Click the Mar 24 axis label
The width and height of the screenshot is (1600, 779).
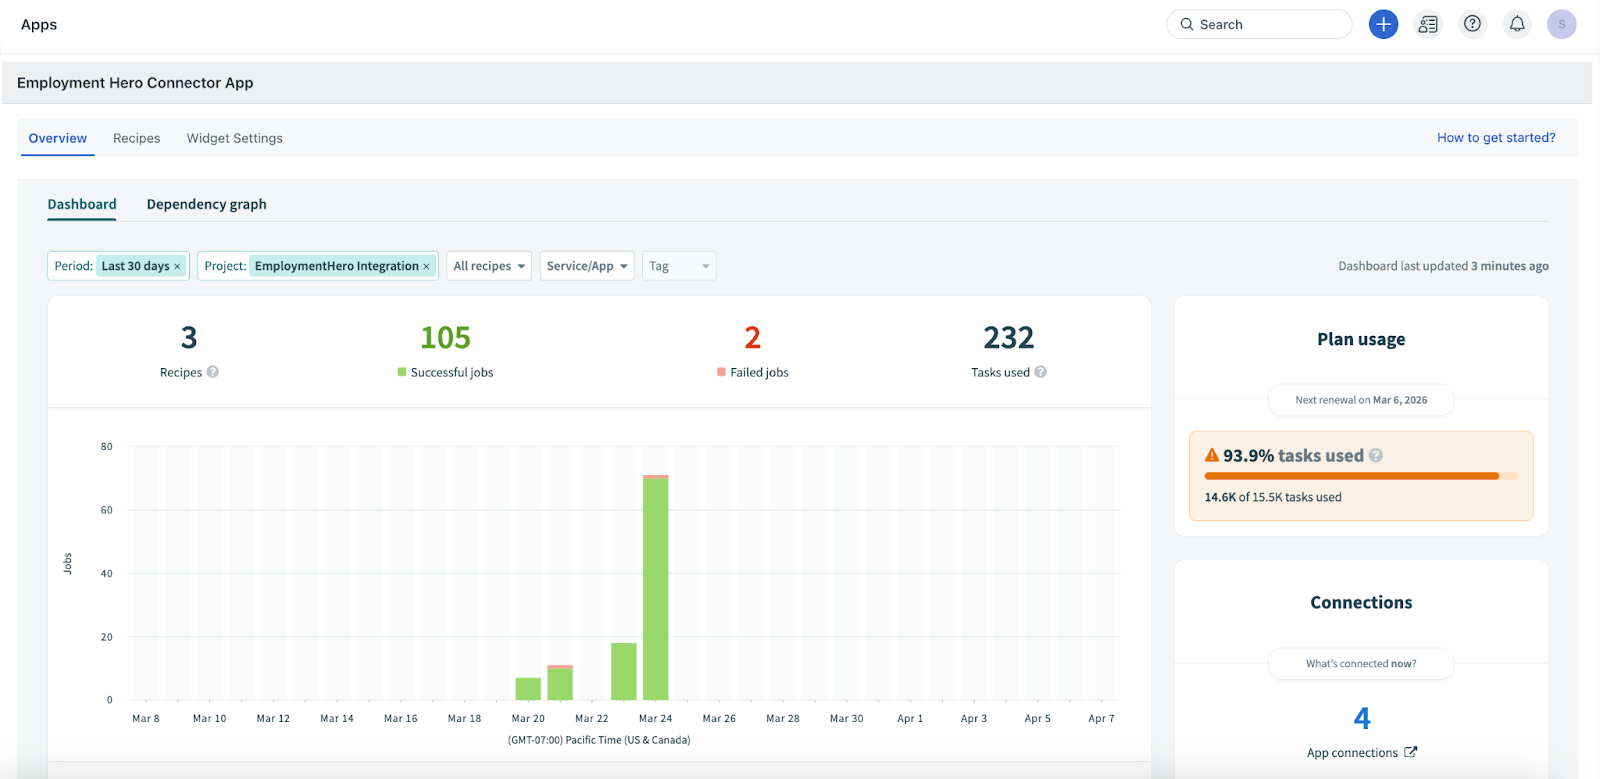(x=656, y=718)
